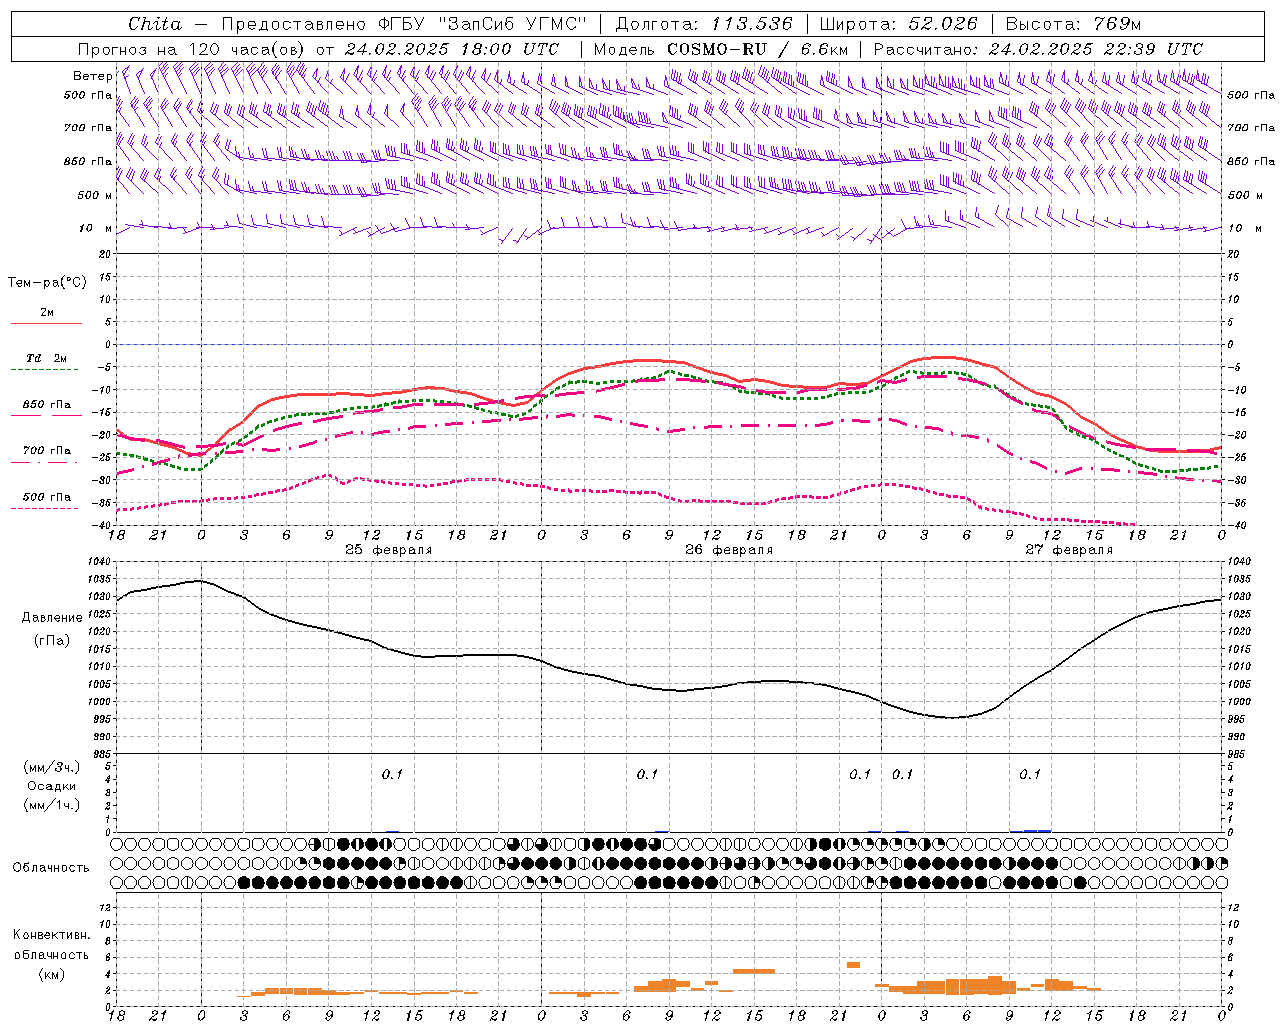Click the "Облачность" cloud cover label
The height and width of the screenshot is (1024, 1280).
(x=51, y=868)
